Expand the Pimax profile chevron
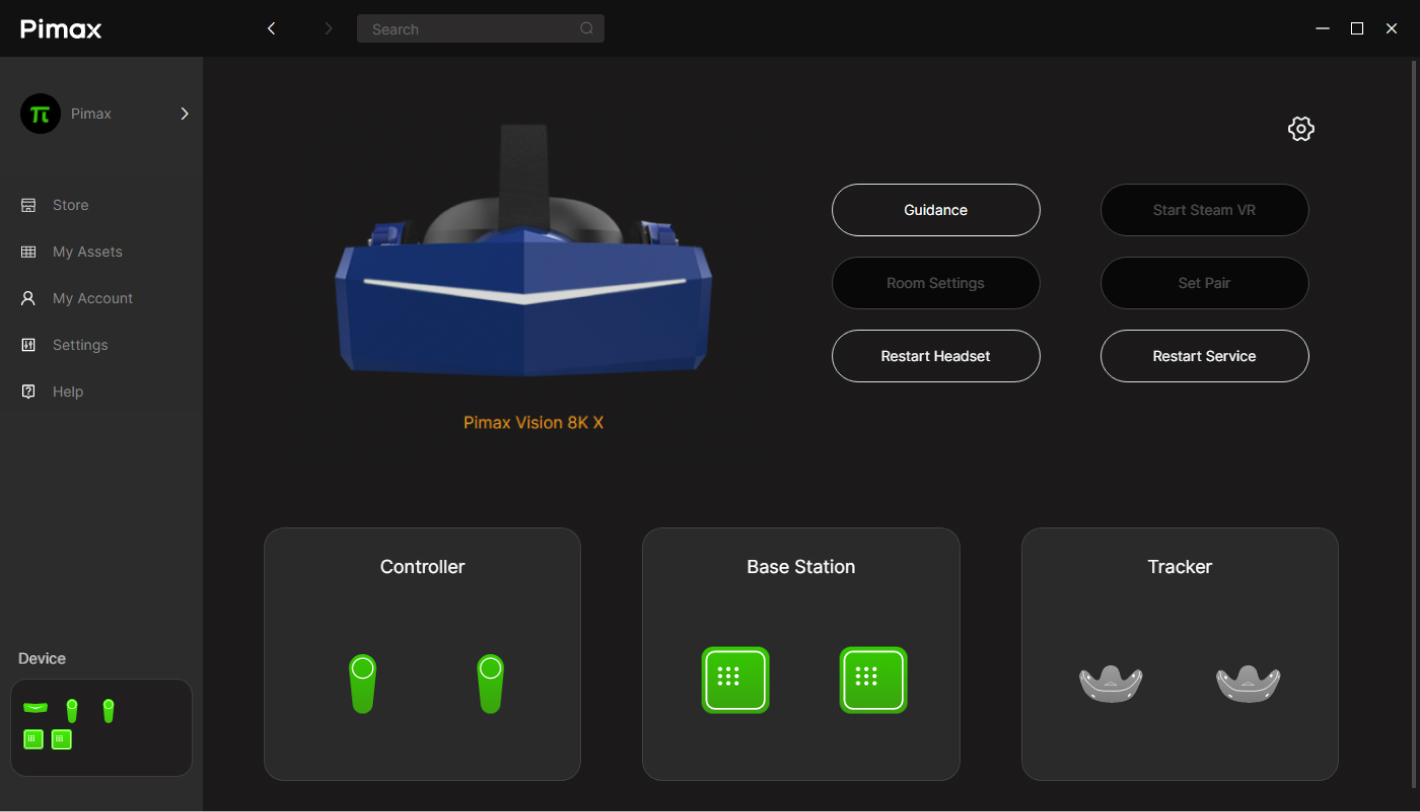The height and width of the screenshot is (812, 1420). (184, 114)
